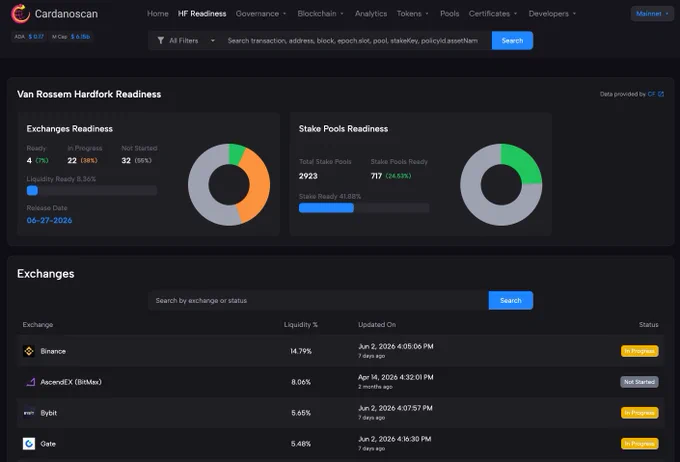Click the 717 stake pools ready value

coord(376,176)
